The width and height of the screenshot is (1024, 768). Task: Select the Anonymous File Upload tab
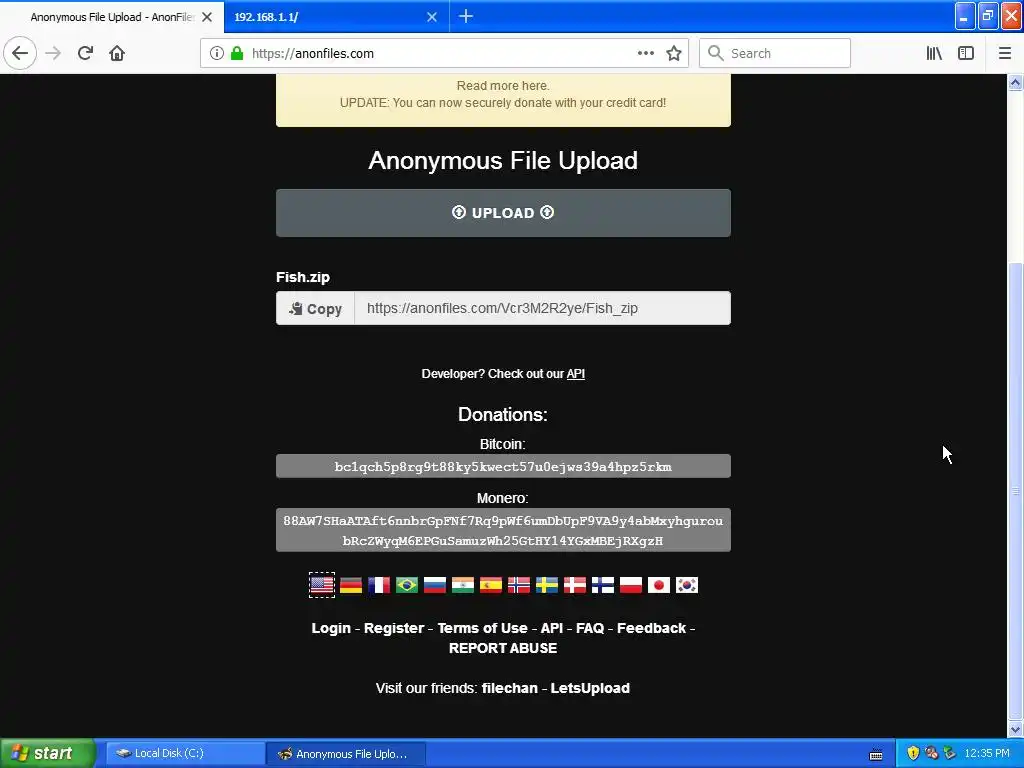112,17
